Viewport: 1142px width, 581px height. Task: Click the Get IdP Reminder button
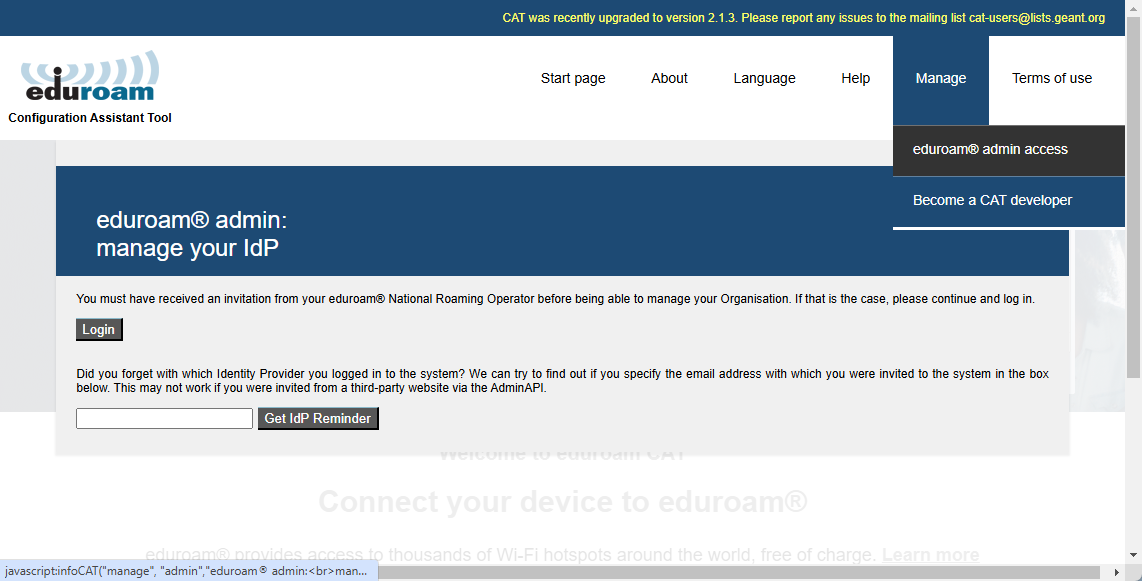point(318,419)
